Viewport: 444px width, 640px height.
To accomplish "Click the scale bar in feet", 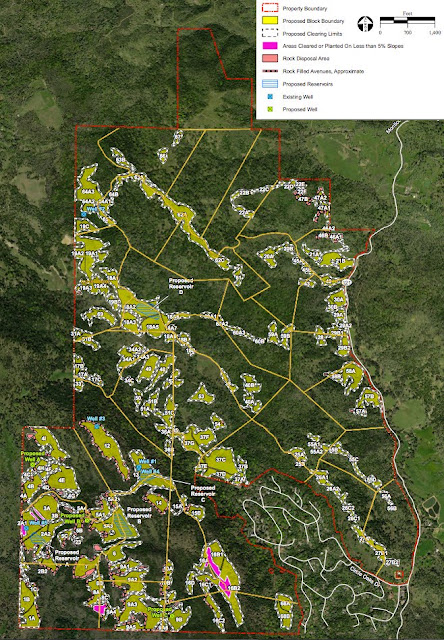I will pyautogui.click(x=407, y=20).
